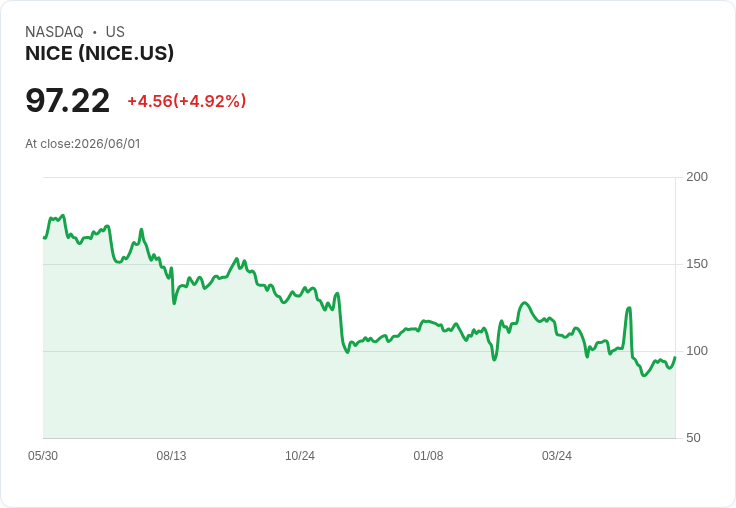The image size is (736, 508).
Task: Click the 200 y-axis value label
Action: 697,177
